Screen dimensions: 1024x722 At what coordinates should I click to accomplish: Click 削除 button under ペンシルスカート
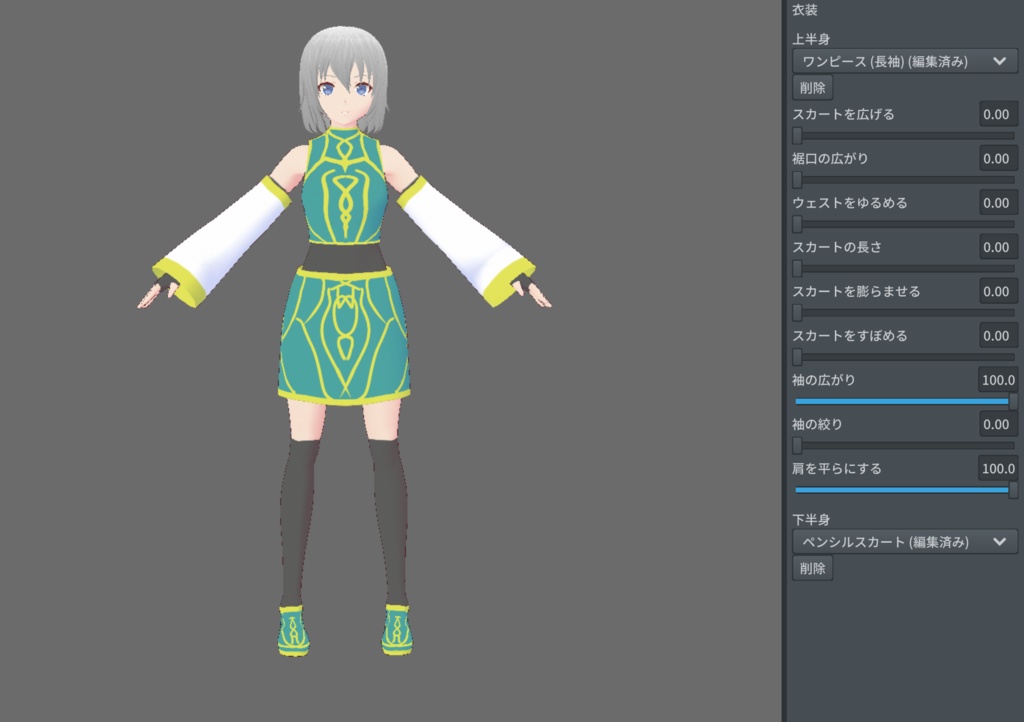tap(812, 568)
